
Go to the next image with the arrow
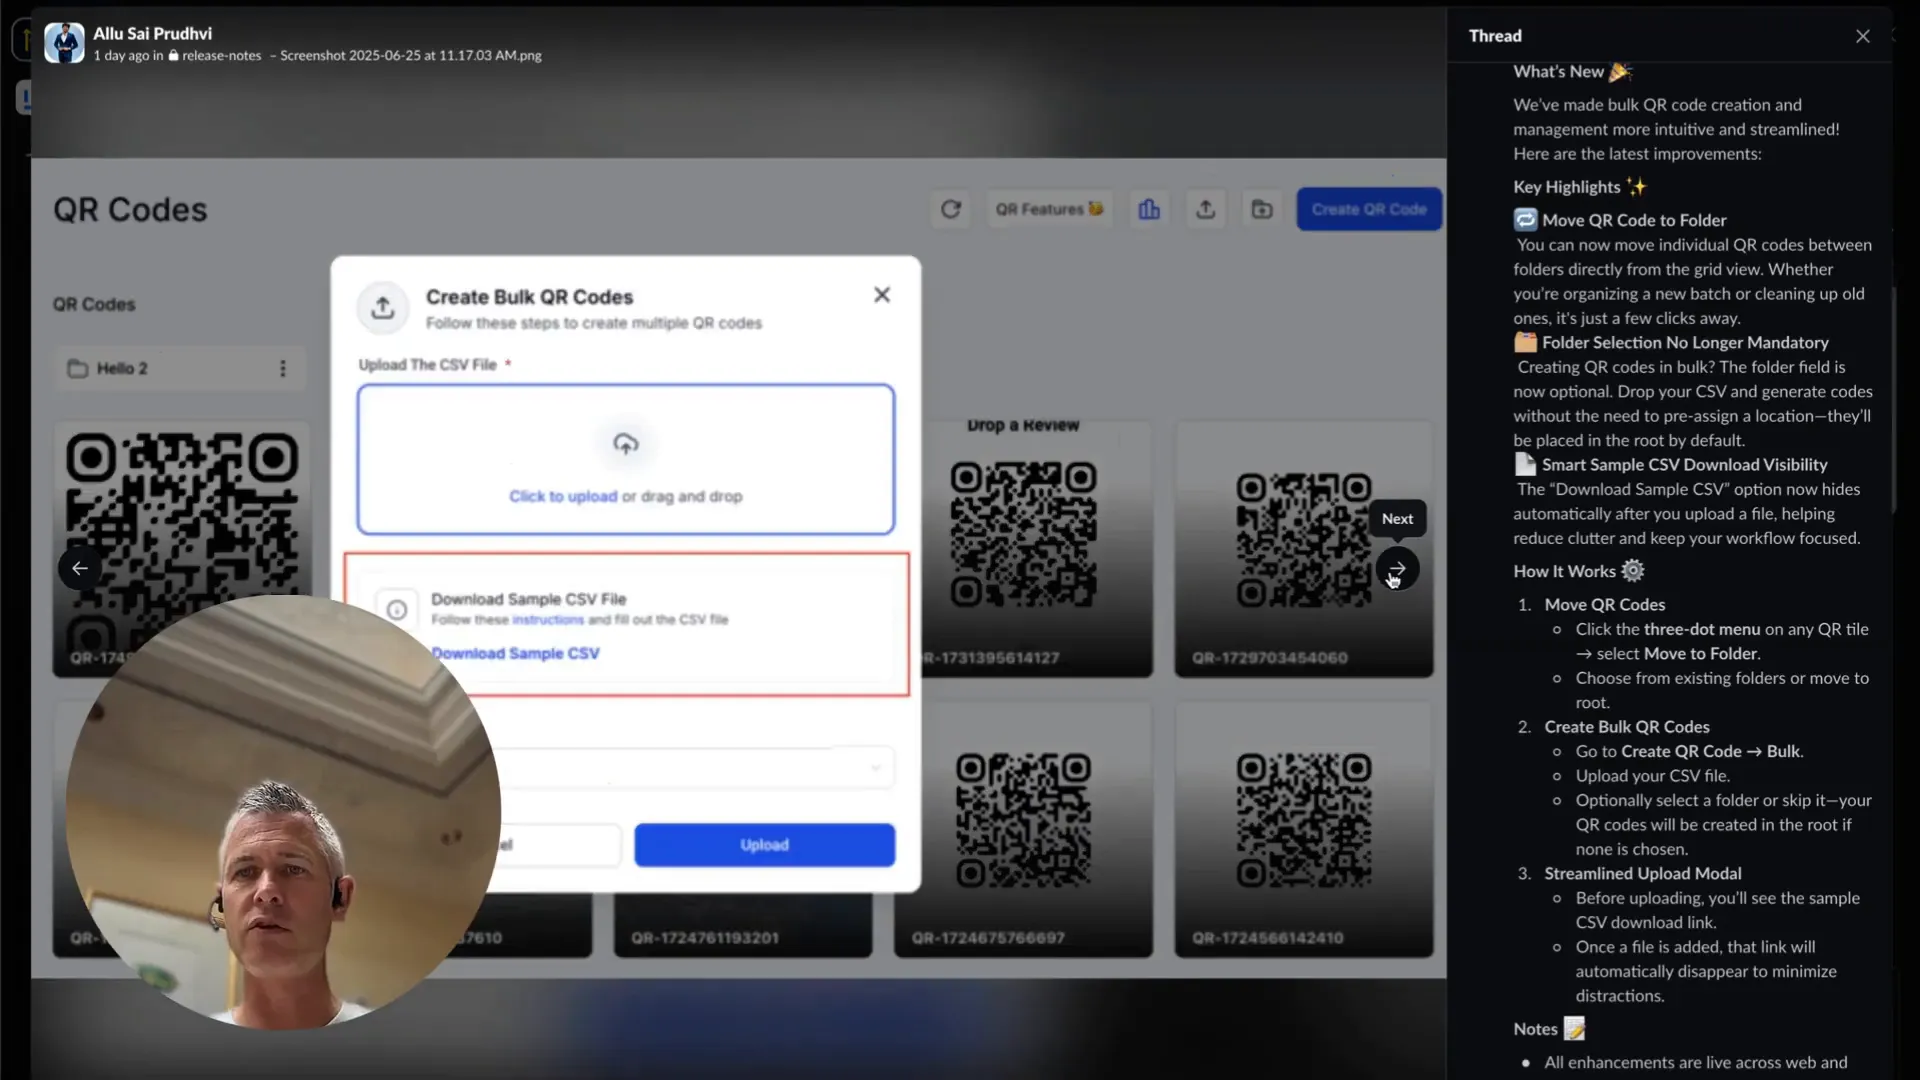pyautogui.click(x=1397, y=568)
